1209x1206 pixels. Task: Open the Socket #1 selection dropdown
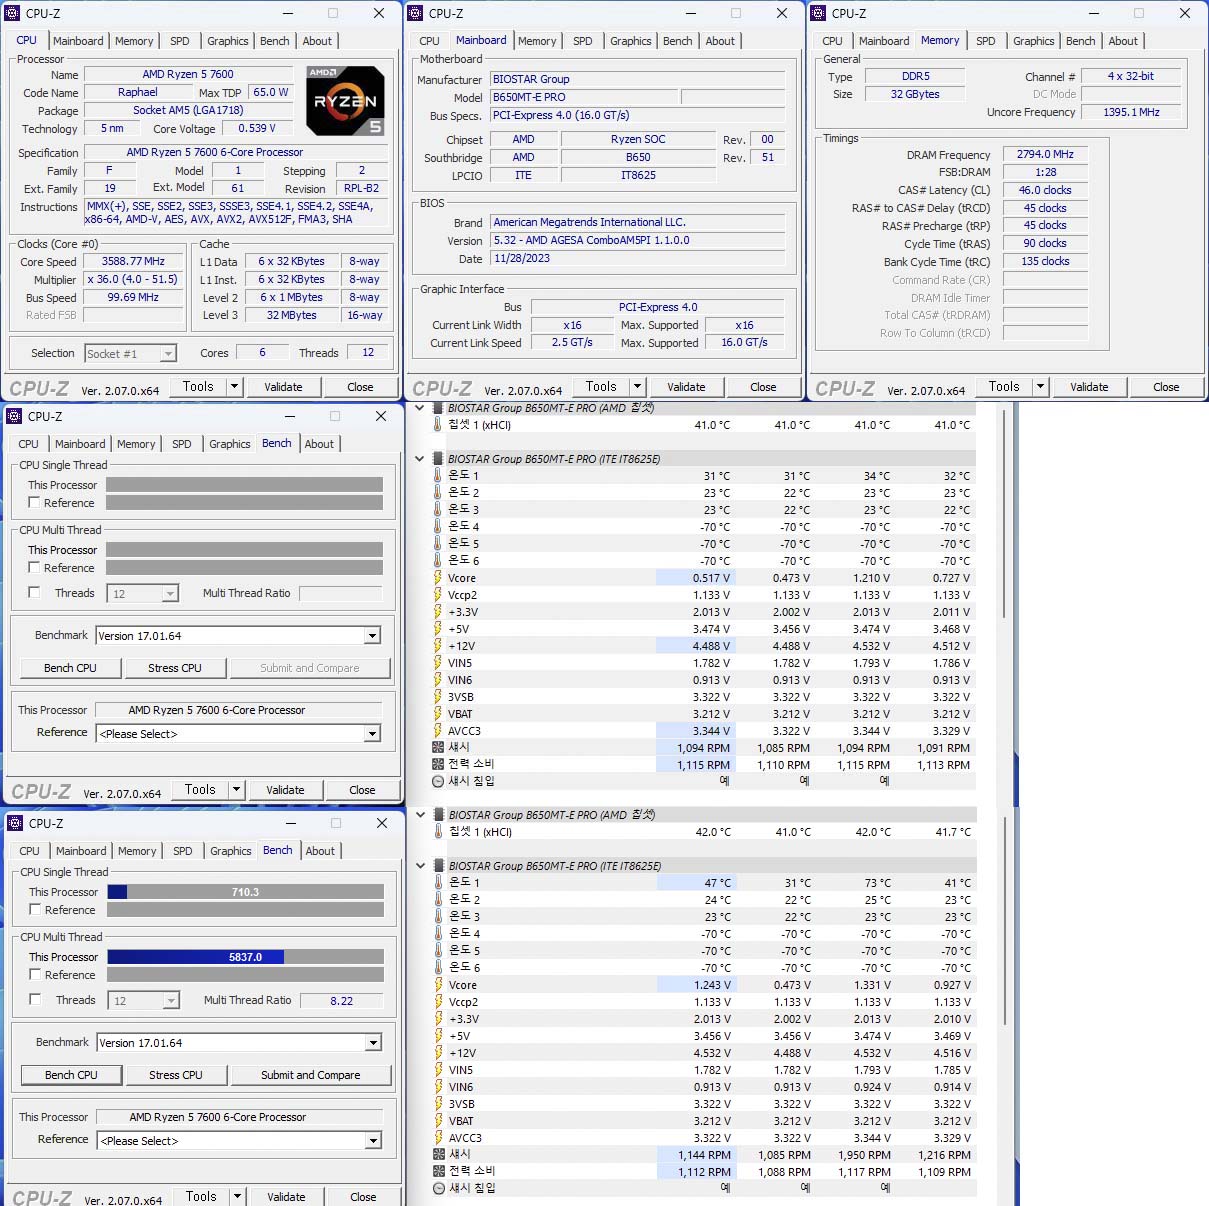[x=168, y=353]
